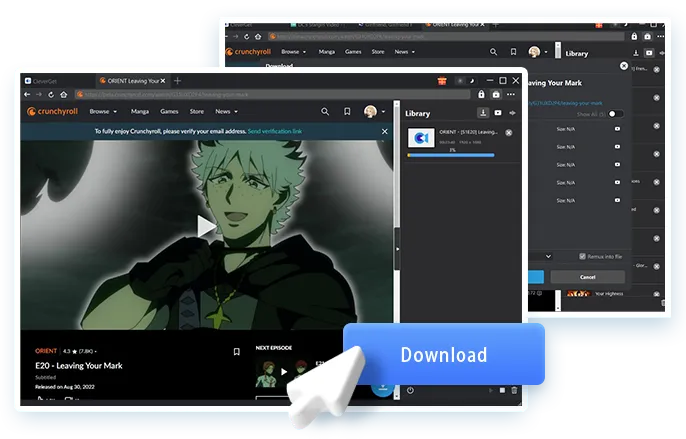Show downloaded videos in the front Library panel

[498, 113]
